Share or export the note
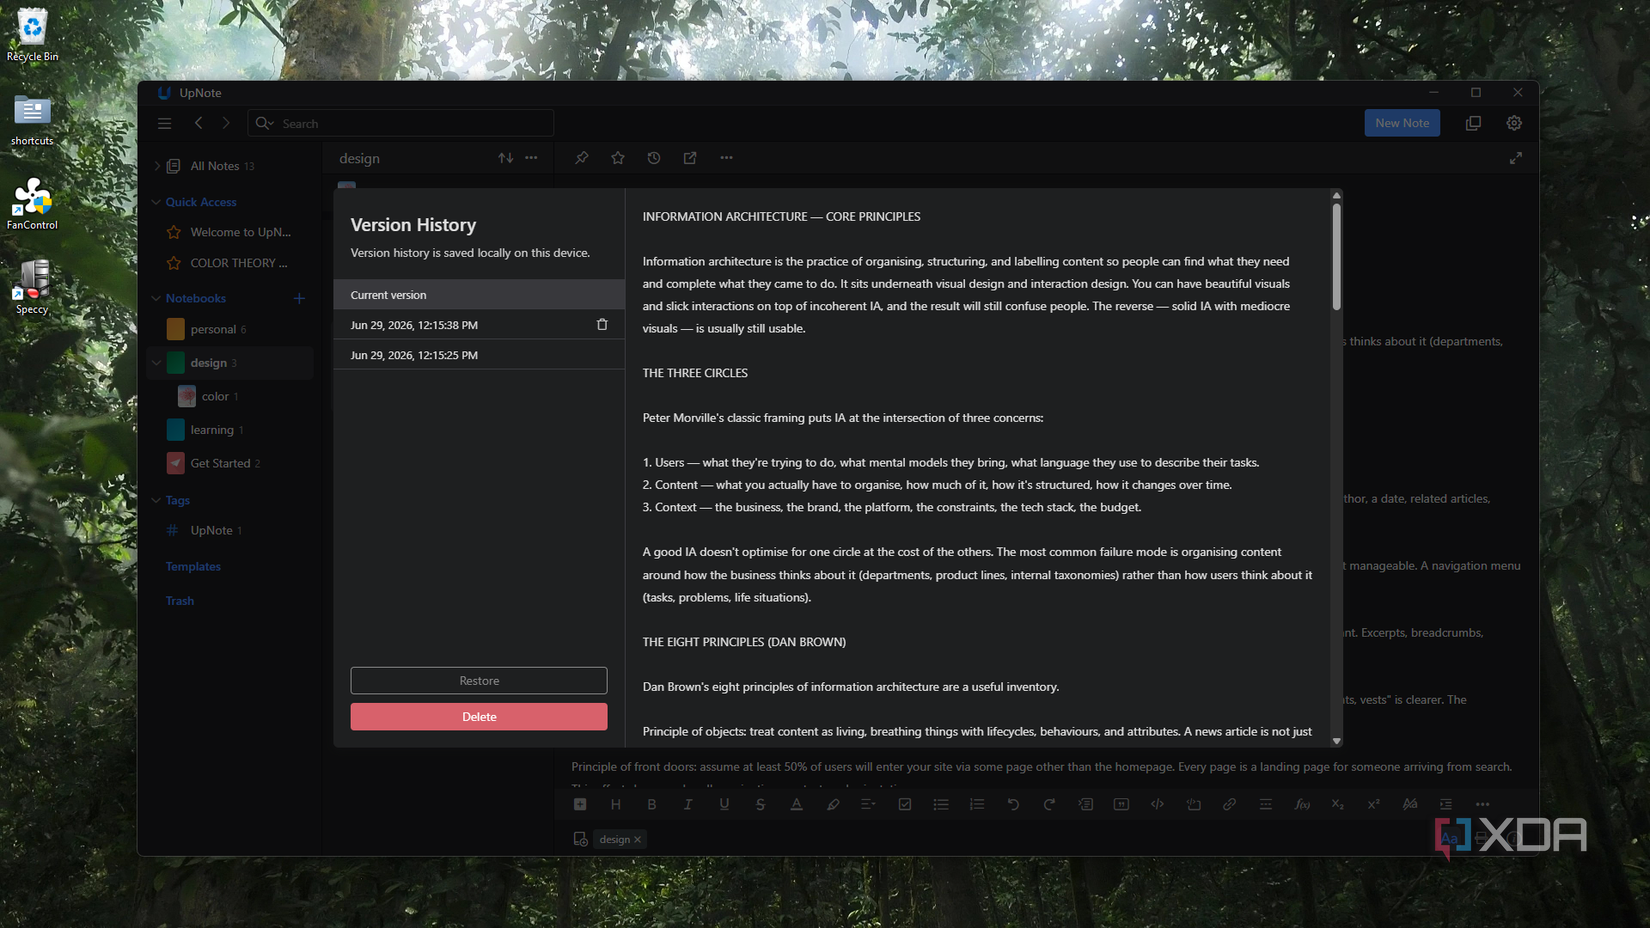Screen dimensions: 1650x928 click(x=690, y=158)
